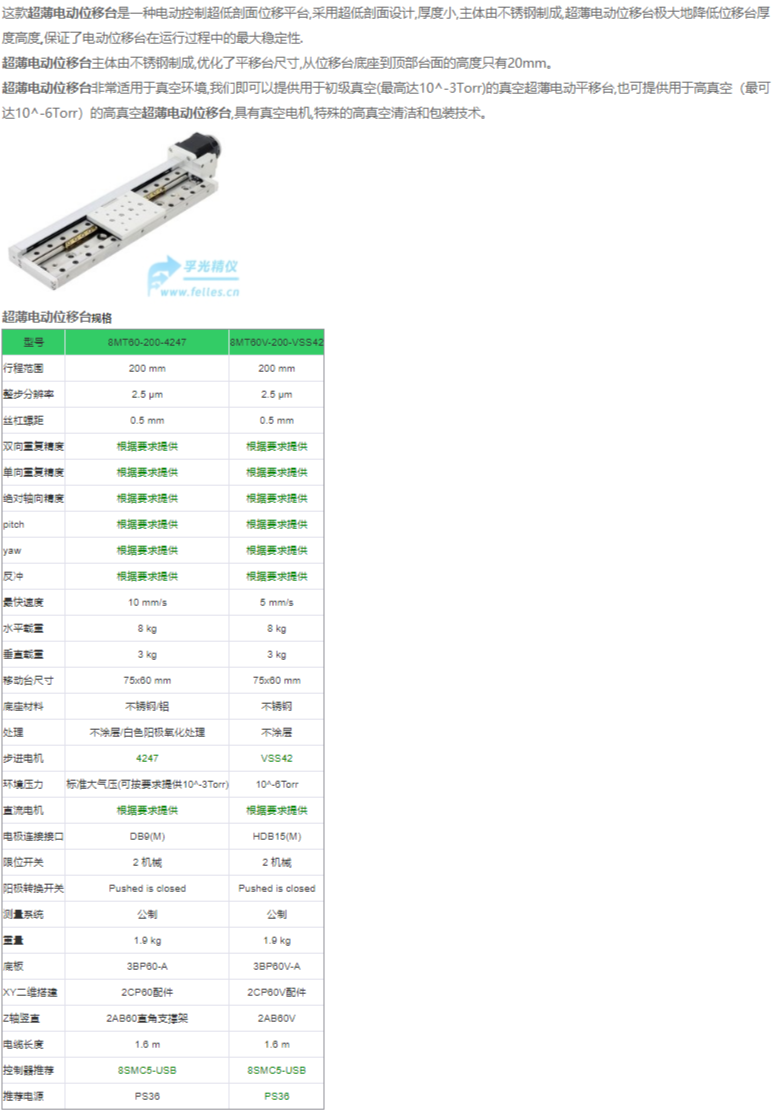The height and width of the screenshot is (1115, 780).
Task: Click the 电极连接接口 row label
Action: tap(33, 836)
